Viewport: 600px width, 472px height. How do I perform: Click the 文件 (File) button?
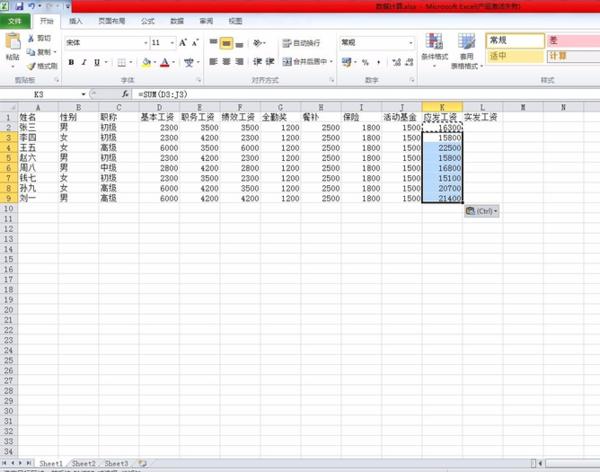pos(16,20)
